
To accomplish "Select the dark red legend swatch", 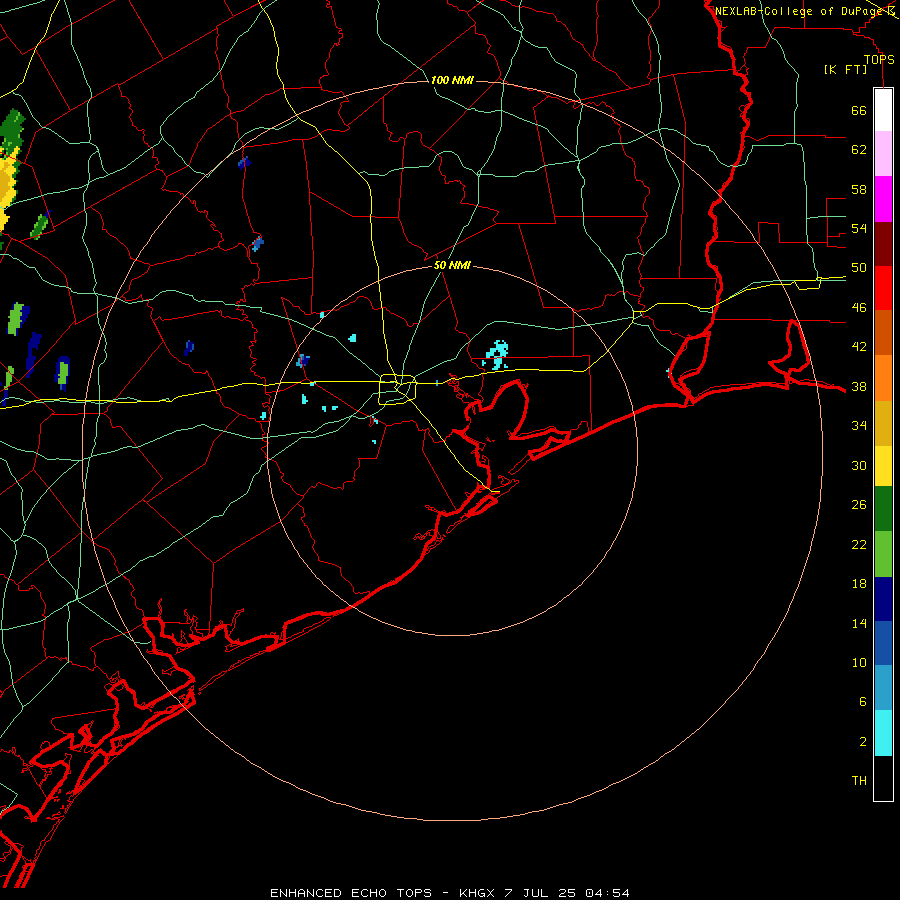I will [x=883, y=244].
